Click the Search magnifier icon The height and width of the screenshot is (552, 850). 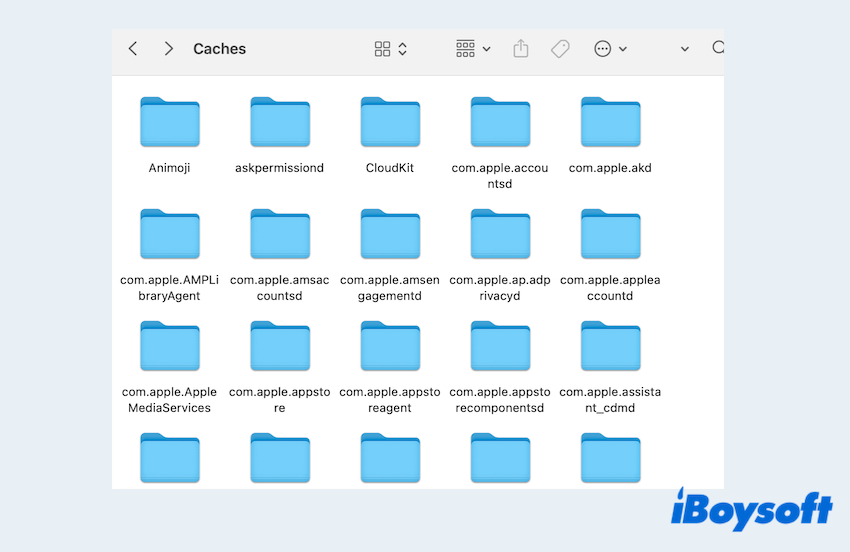[717, 48]
